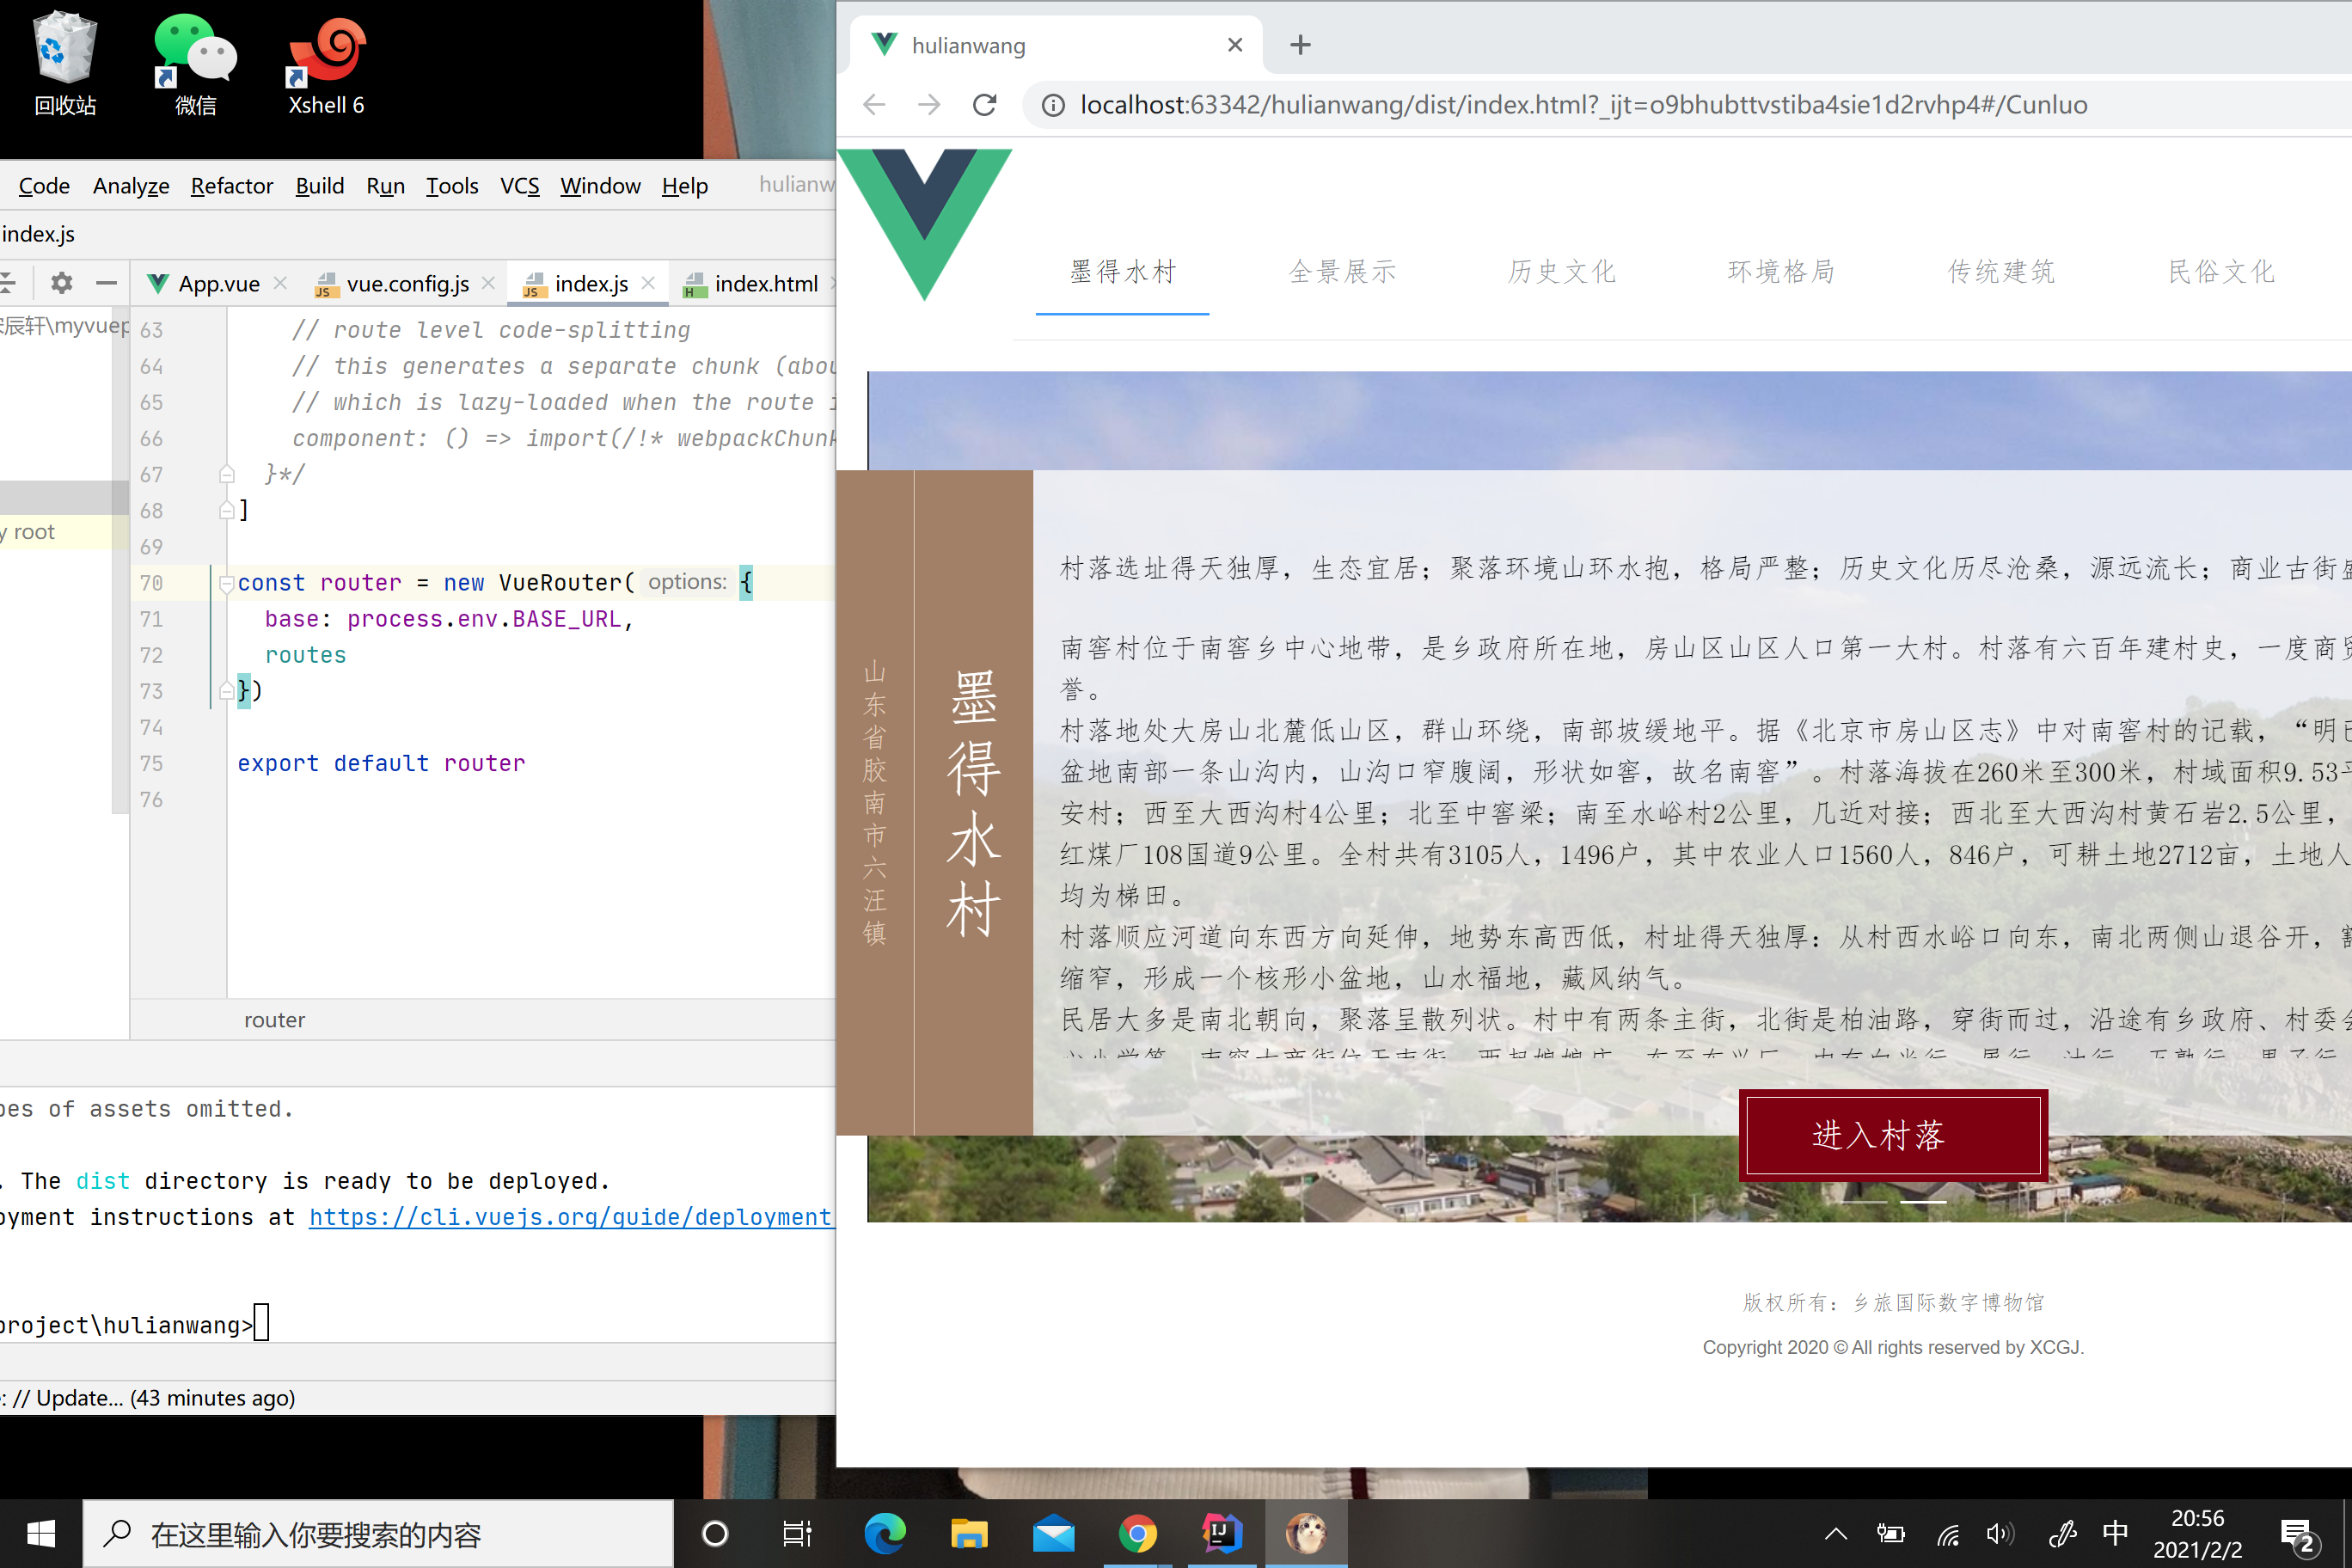Image resolution: width=2352 pixels, height=1568 pixels.
Task: Open the cli.vuejs.org deployment link
Action: coord(570,1217)
